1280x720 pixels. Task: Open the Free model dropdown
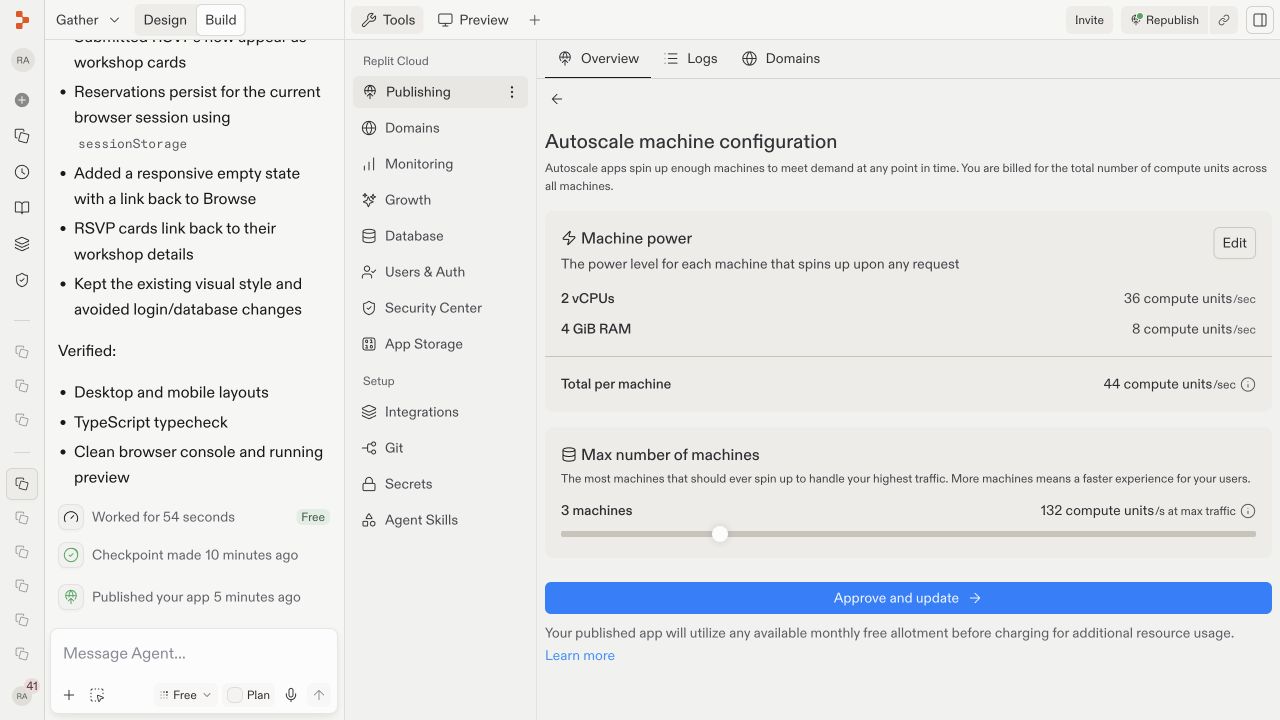click(x=186, y=695)
